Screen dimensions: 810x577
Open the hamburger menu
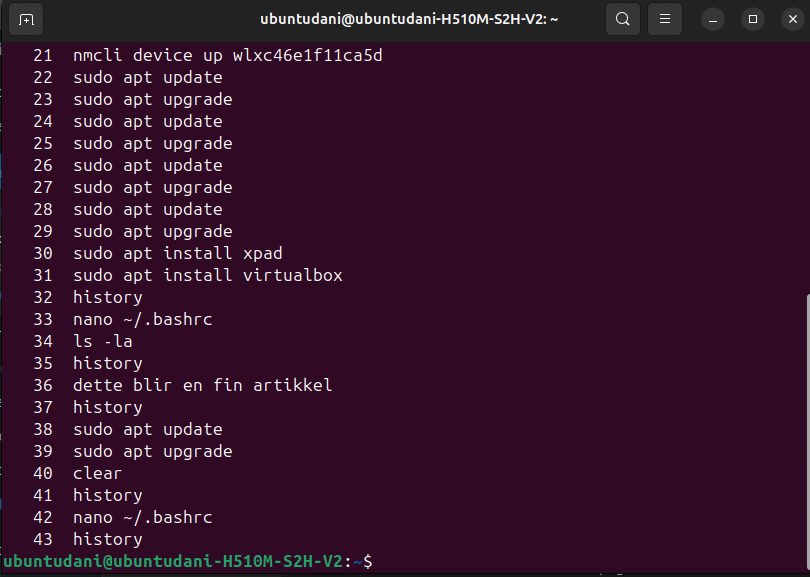click(665, 20)
